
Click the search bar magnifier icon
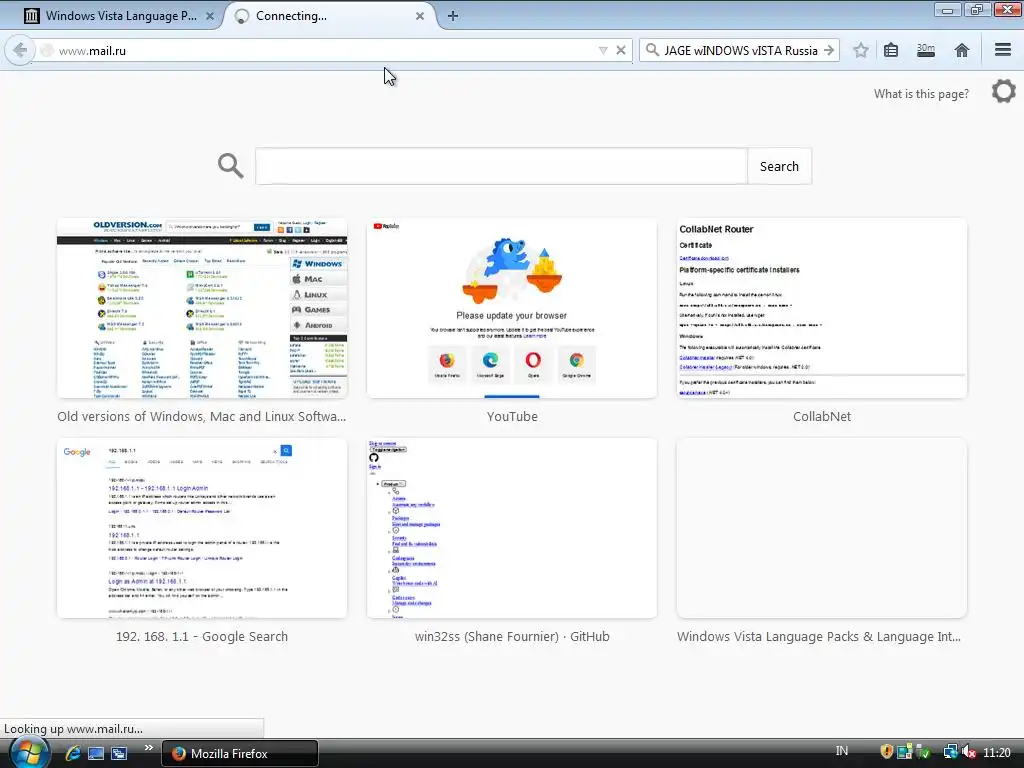pos(652,50)
